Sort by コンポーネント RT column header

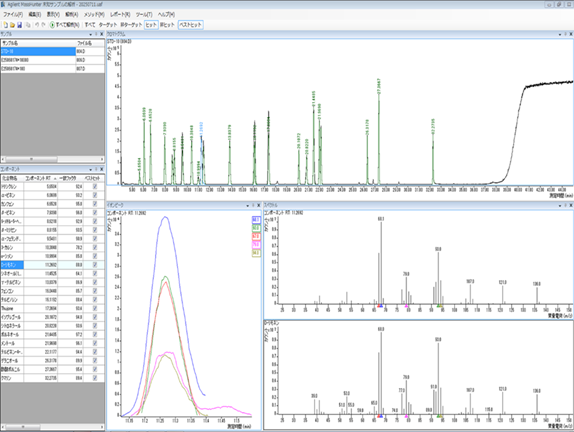(41, 178)
